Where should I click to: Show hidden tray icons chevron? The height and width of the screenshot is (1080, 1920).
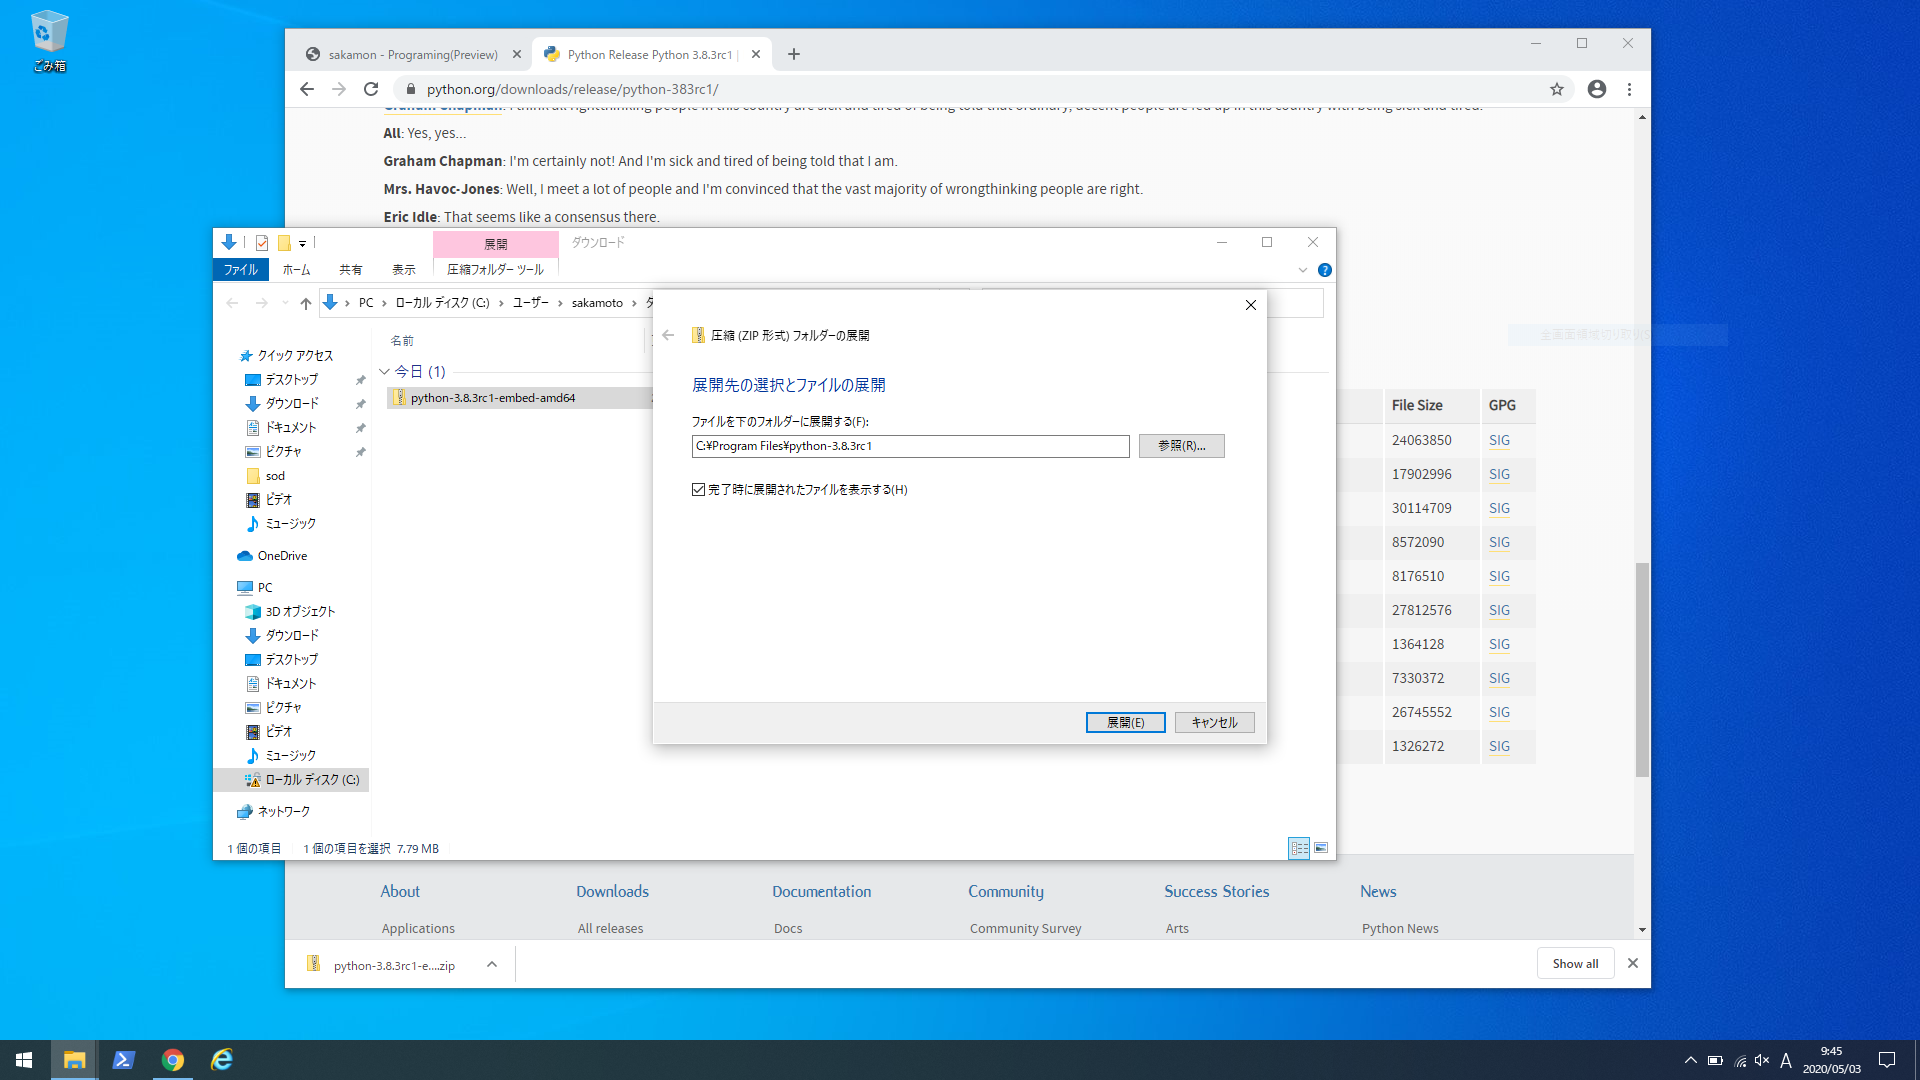coord(1690,1060)
